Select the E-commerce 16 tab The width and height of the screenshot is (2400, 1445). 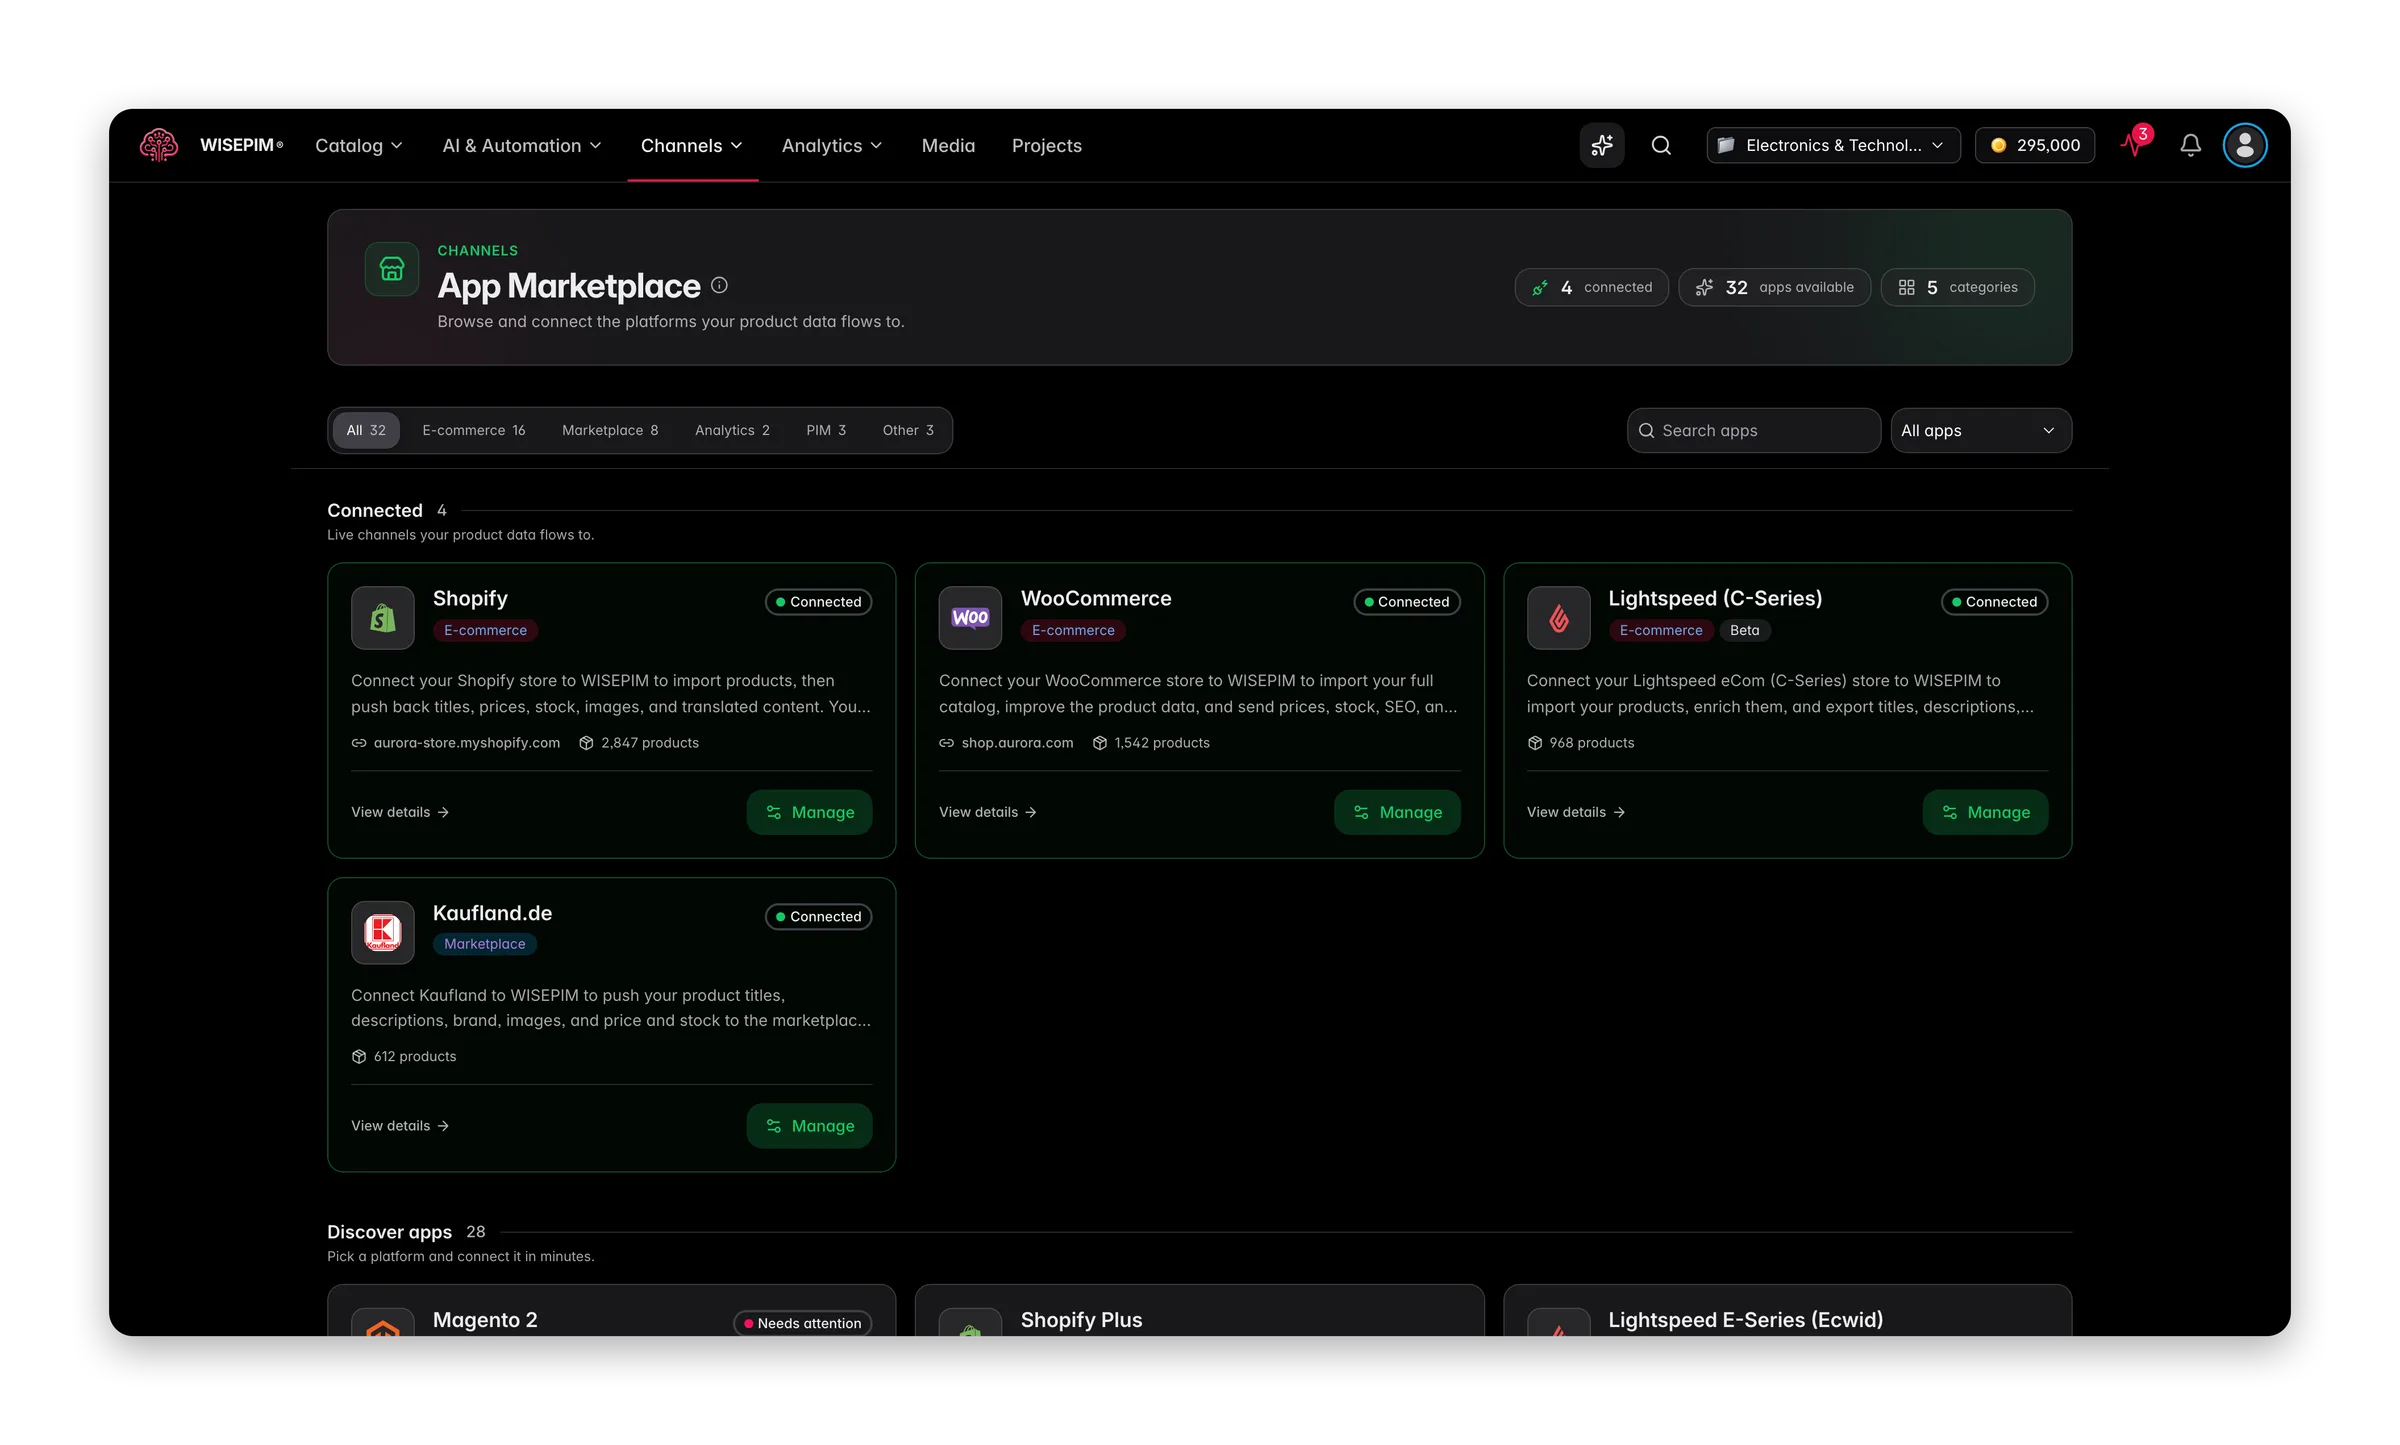point(474,430)
